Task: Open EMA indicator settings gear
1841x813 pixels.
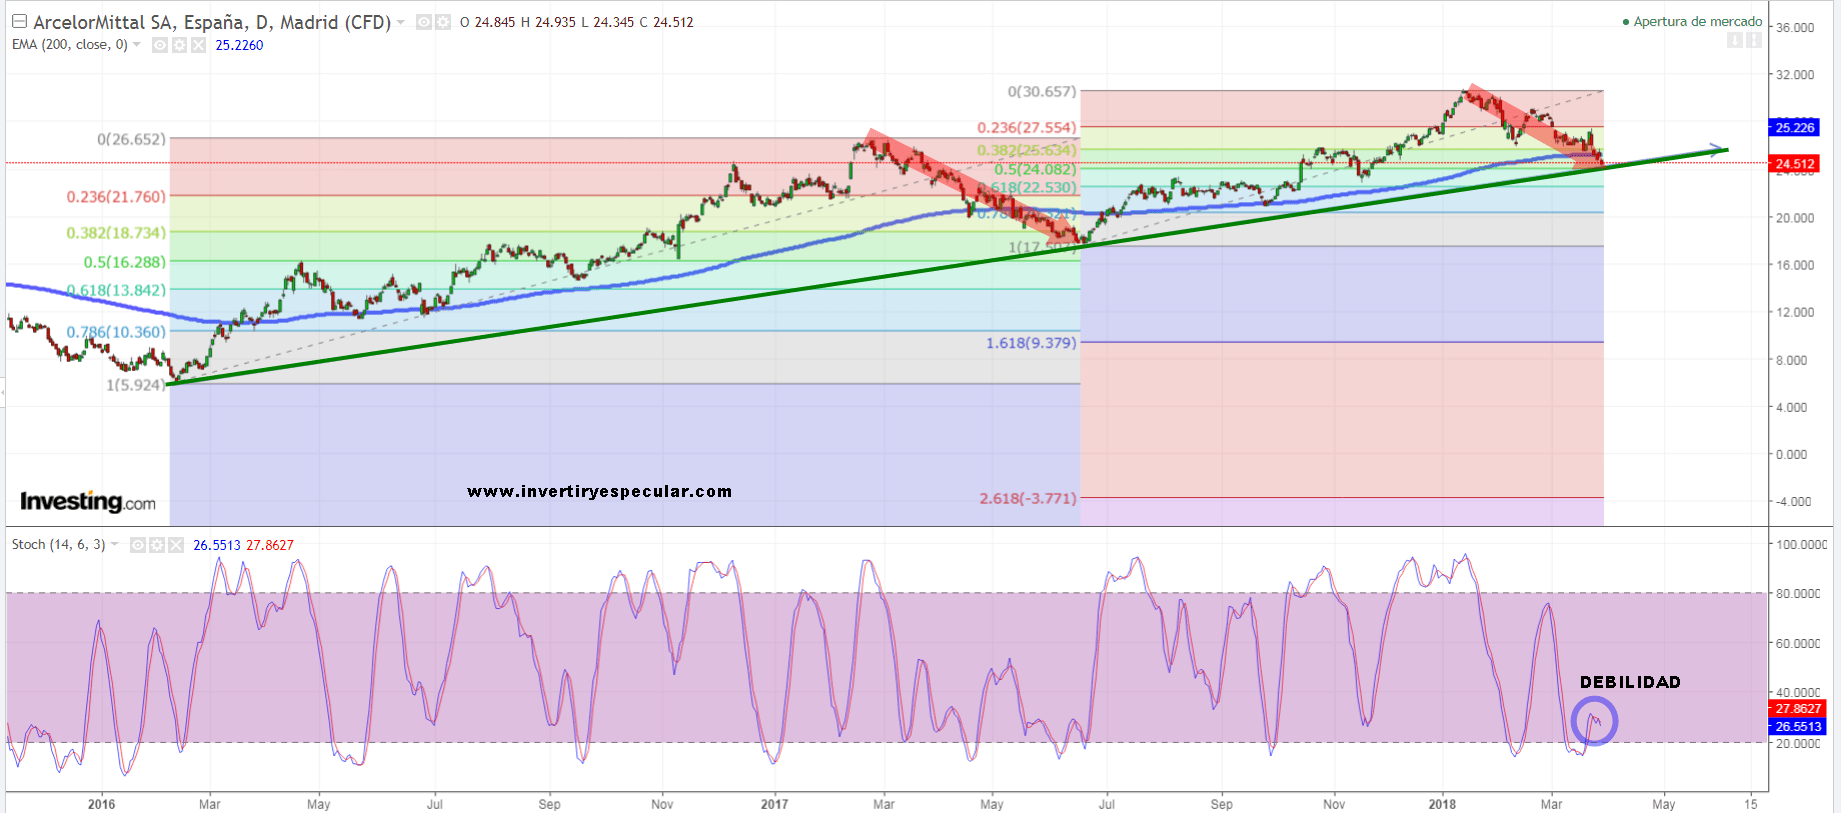Action: (179, 45)
